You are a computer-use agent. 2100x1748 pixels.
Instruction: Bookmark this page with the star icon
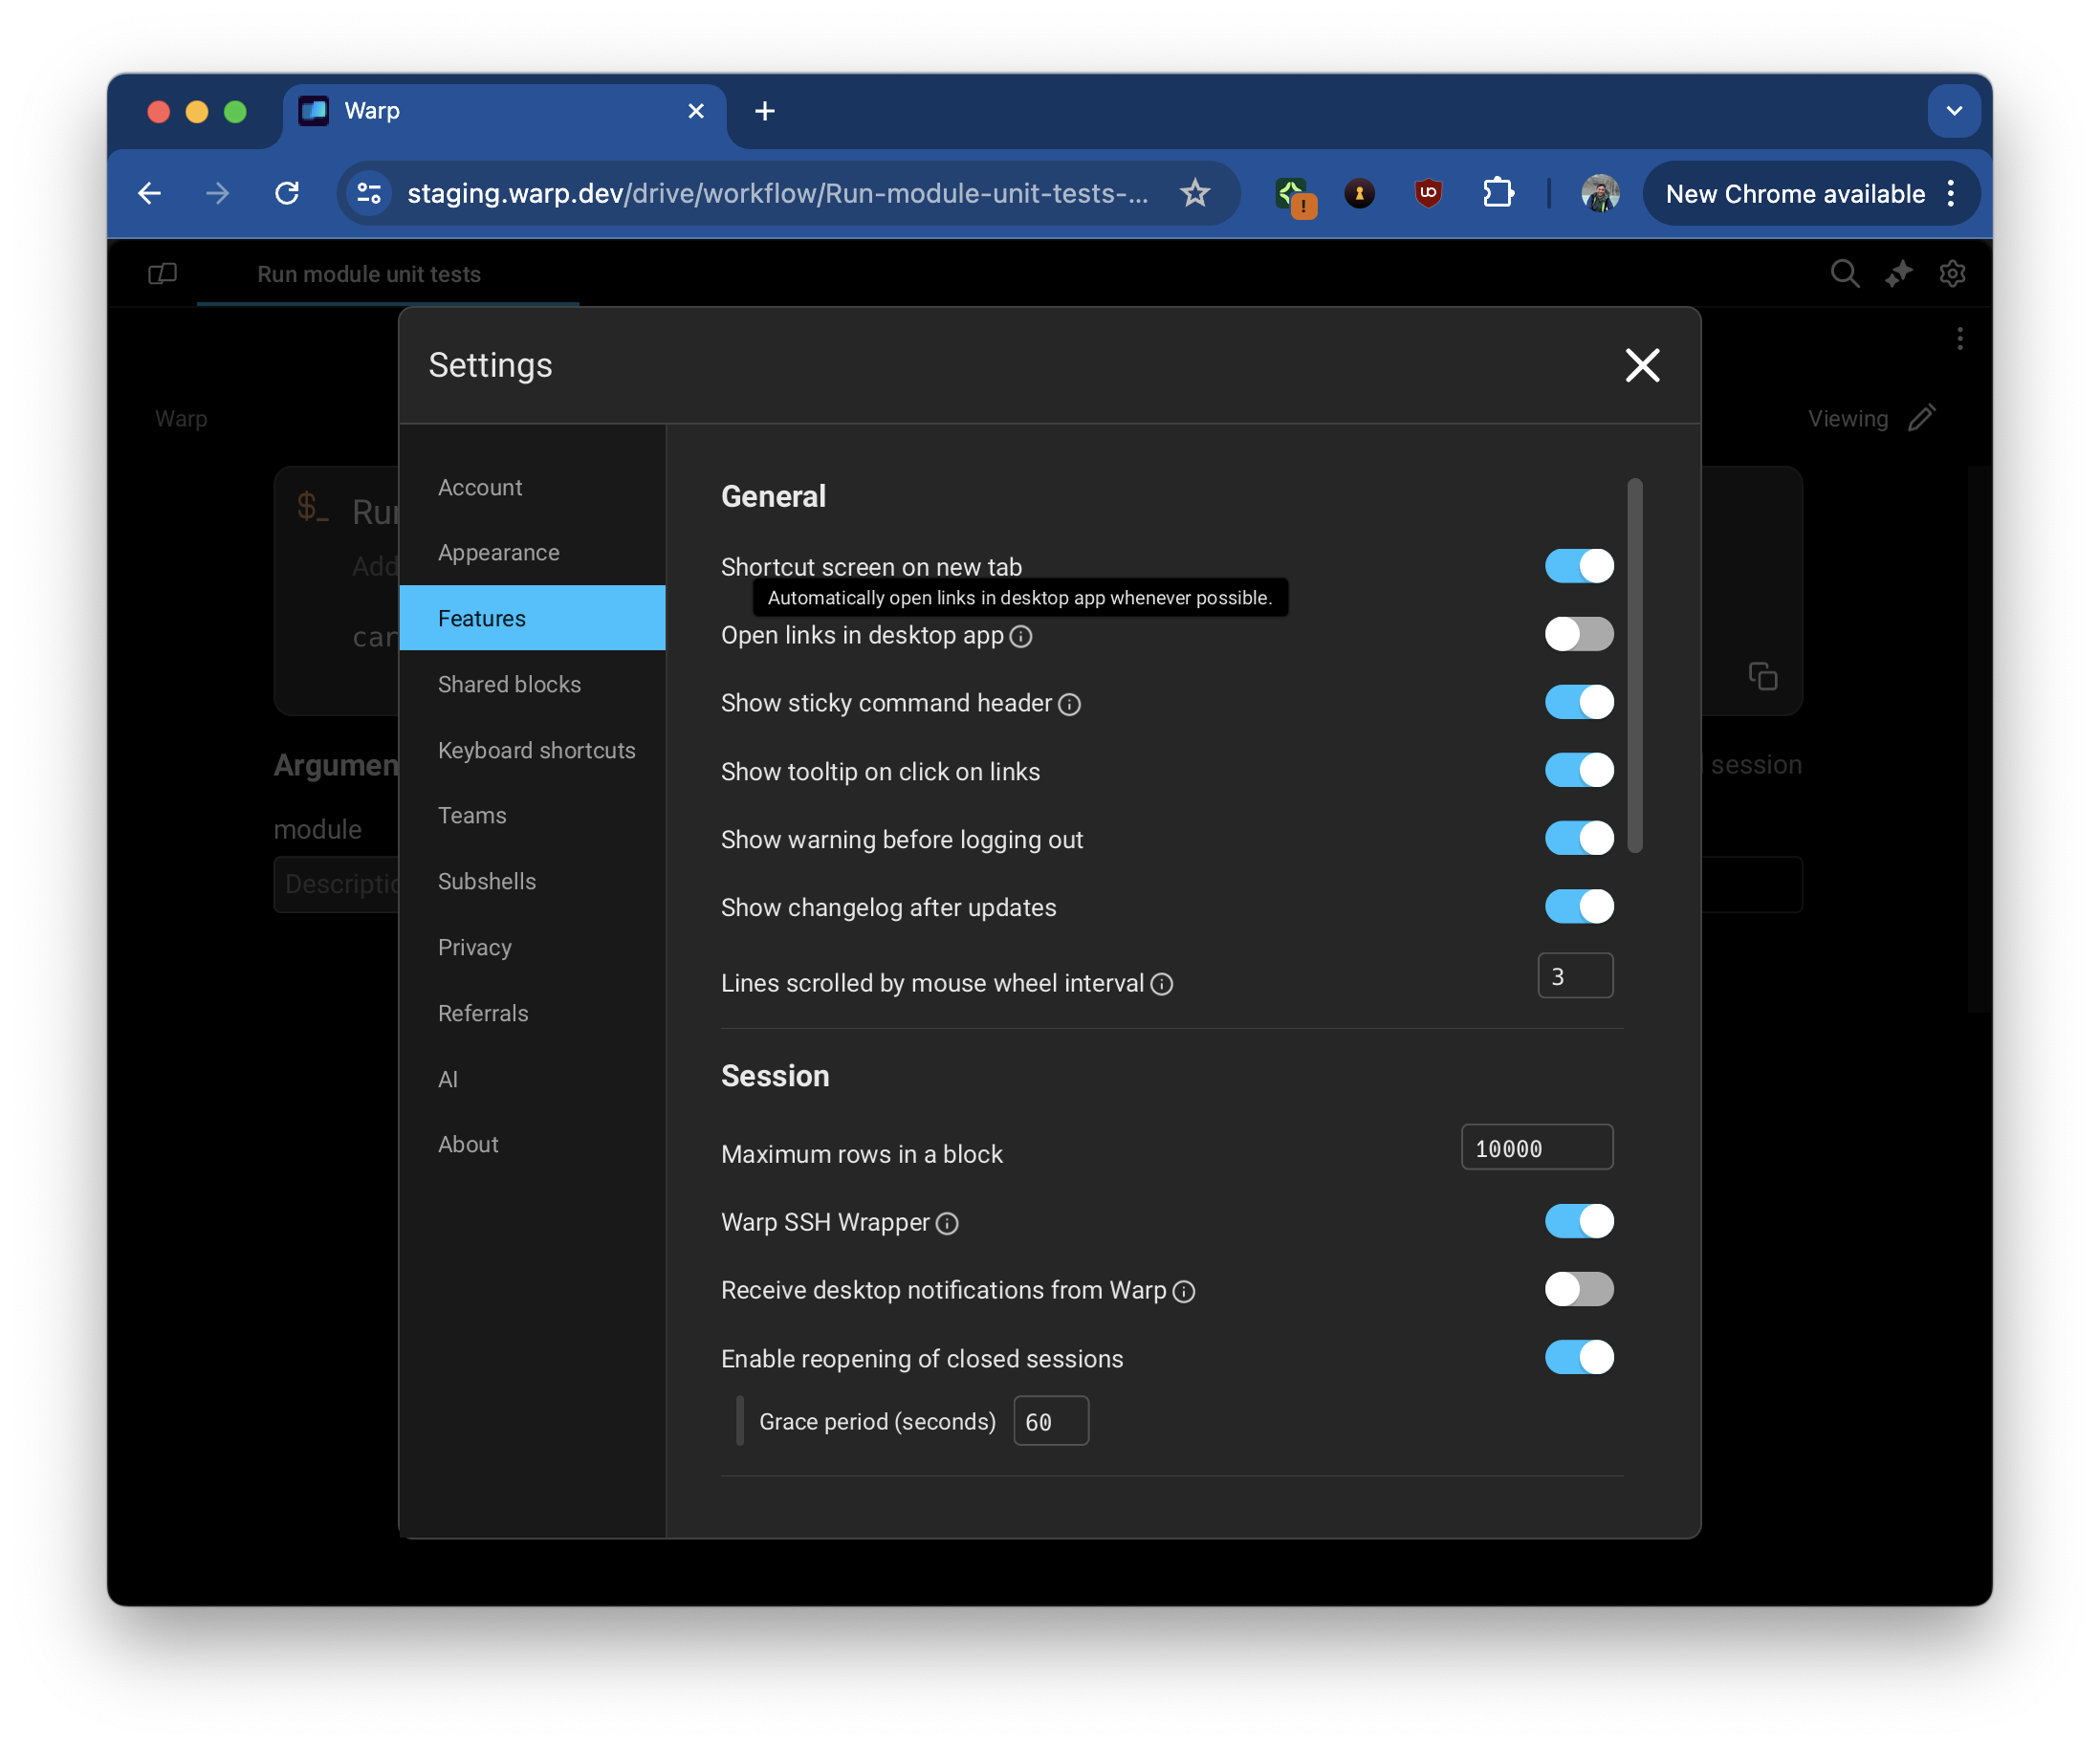click(1194, 193)
